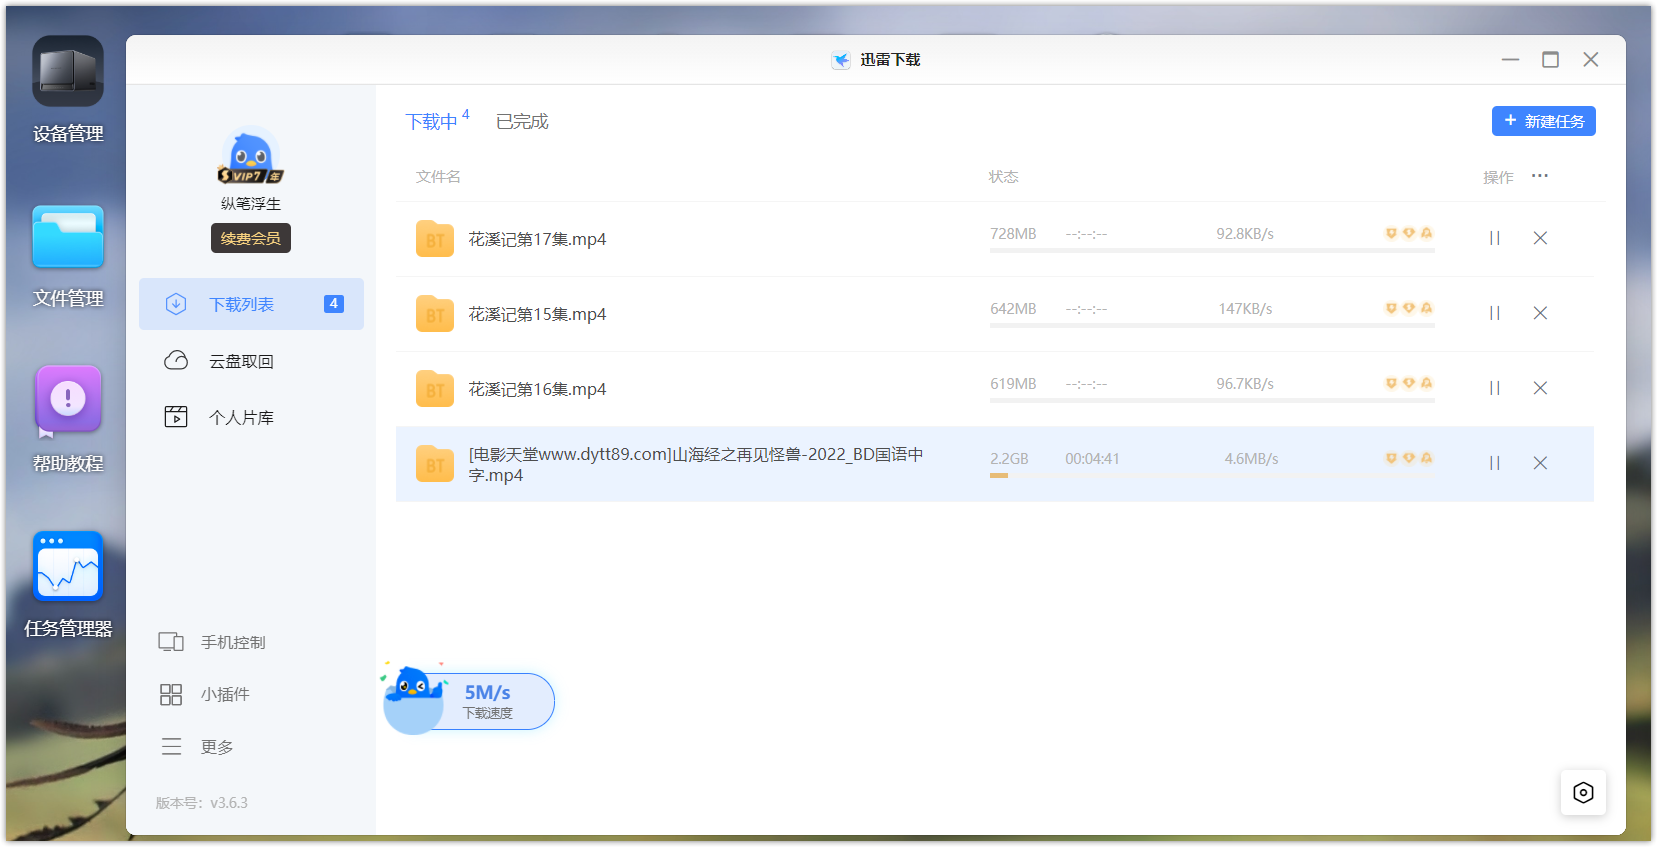The image size is (1657, 847).
Task: Click the 728MB size value
Action: [x=1013, y=234]
